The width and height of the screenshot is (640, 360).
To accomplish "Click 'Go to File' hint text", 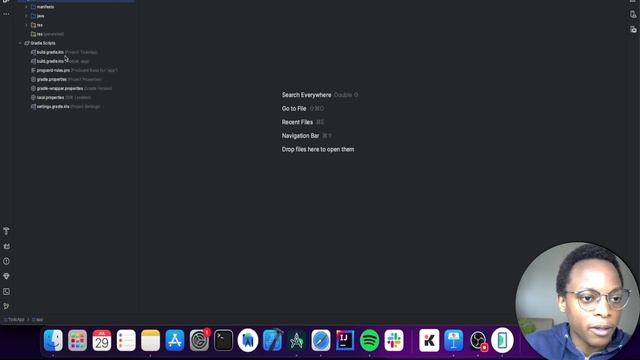I will click(294, 109).
